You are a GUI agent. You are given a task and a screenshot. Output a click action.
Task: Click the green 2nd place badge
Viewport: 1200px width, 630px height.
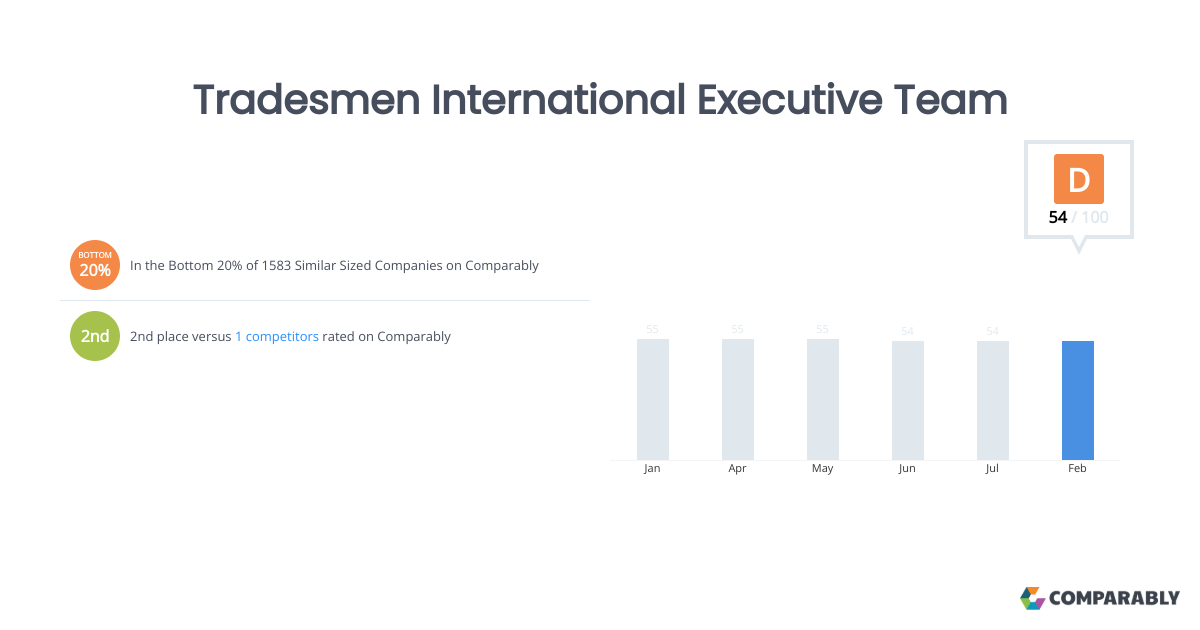pyautogui.click(x=95, y=336)
